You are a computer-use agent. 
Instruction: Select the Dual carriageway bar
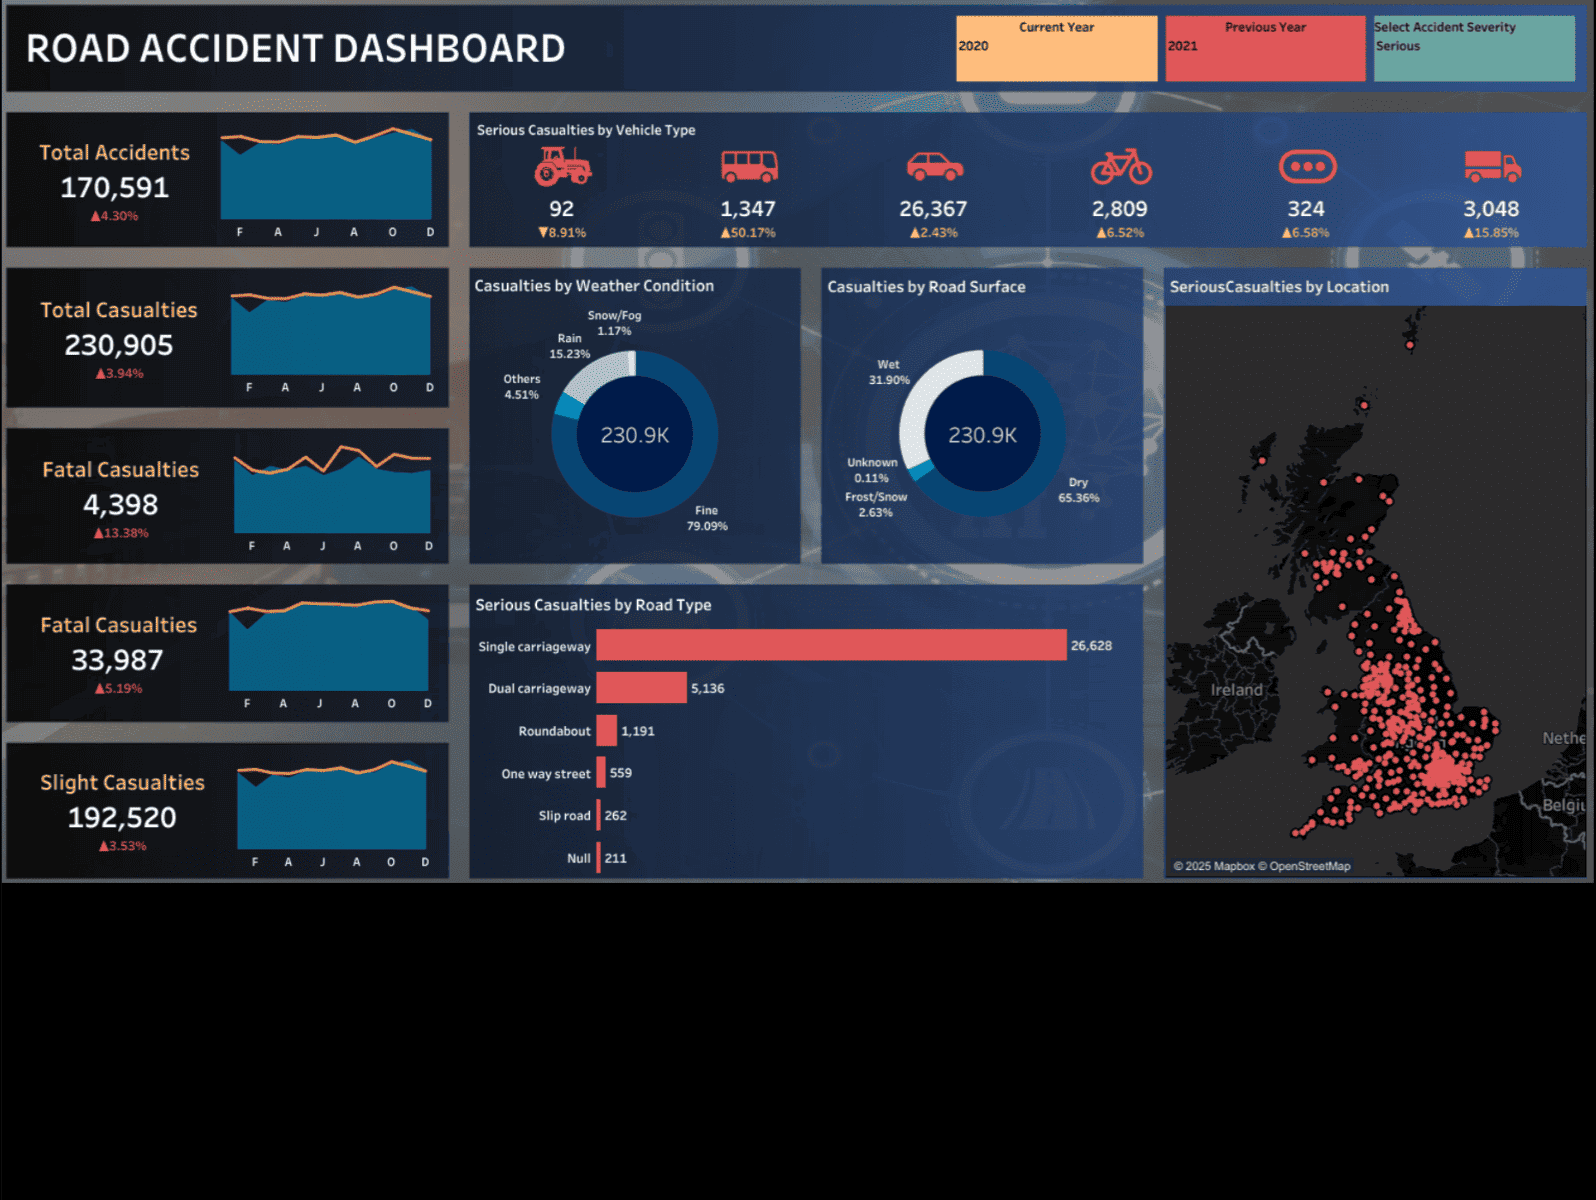coord(641,688)
